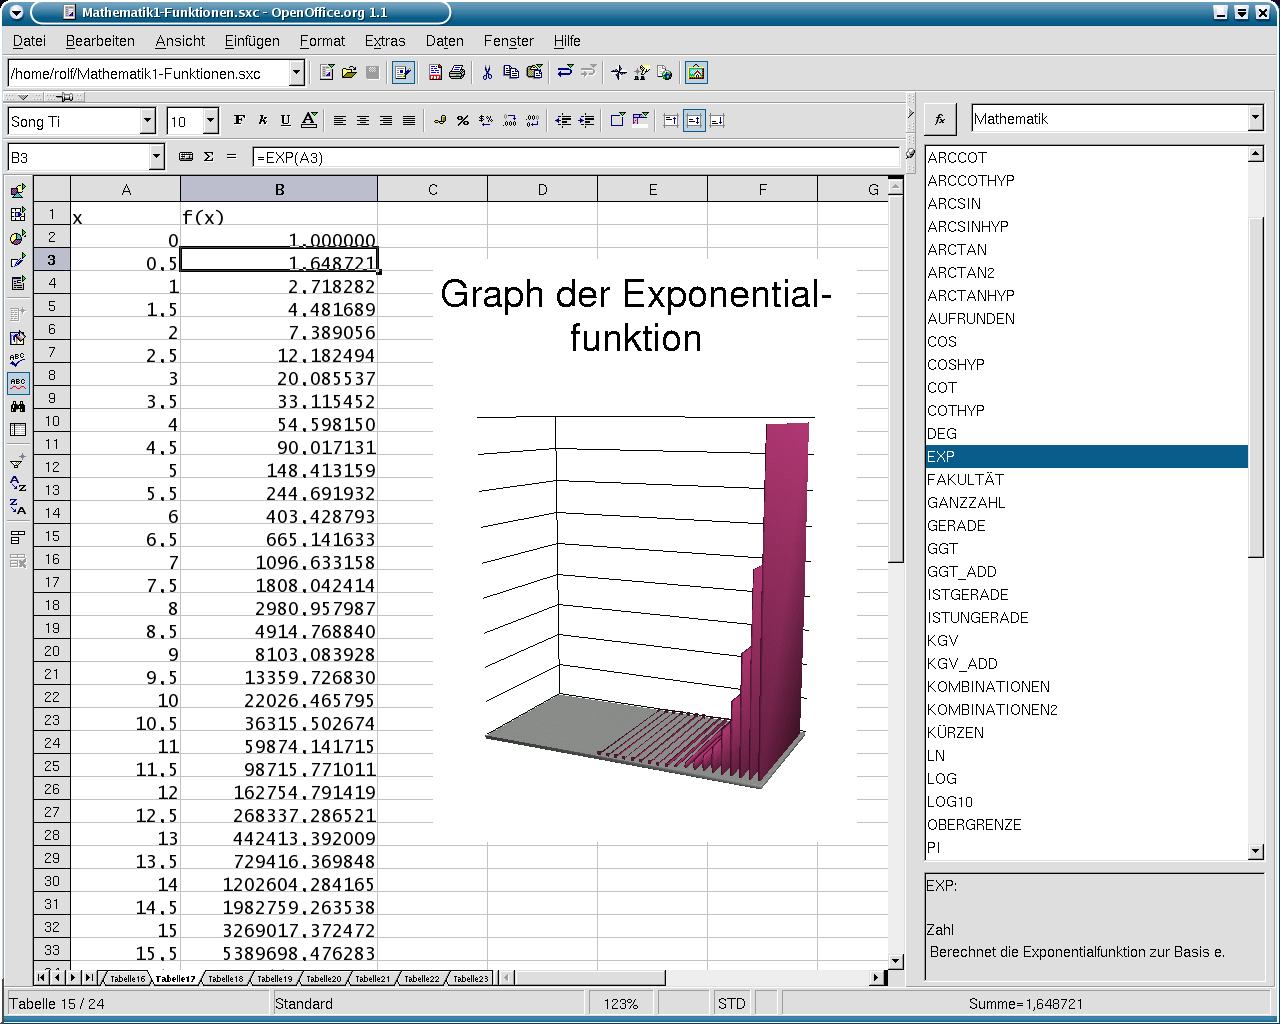Click the Cut scissors icon
Viewport: 1280px width, 1024px height.
487,72
